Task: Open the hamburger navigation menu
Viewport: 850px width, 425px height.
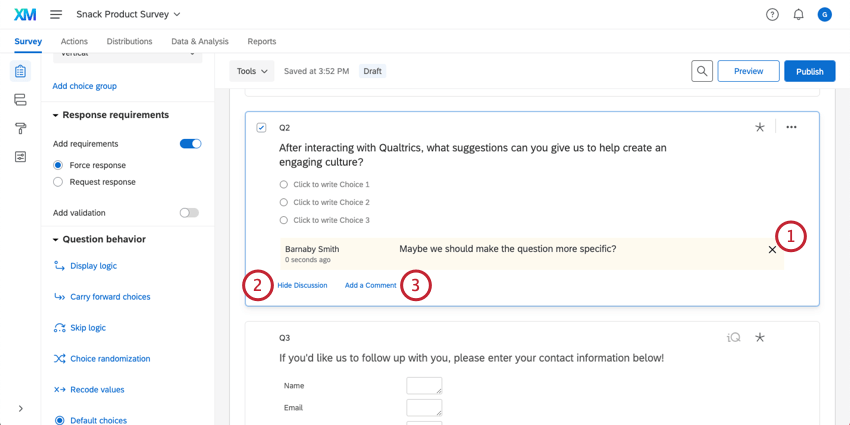Action: (56, 15)
